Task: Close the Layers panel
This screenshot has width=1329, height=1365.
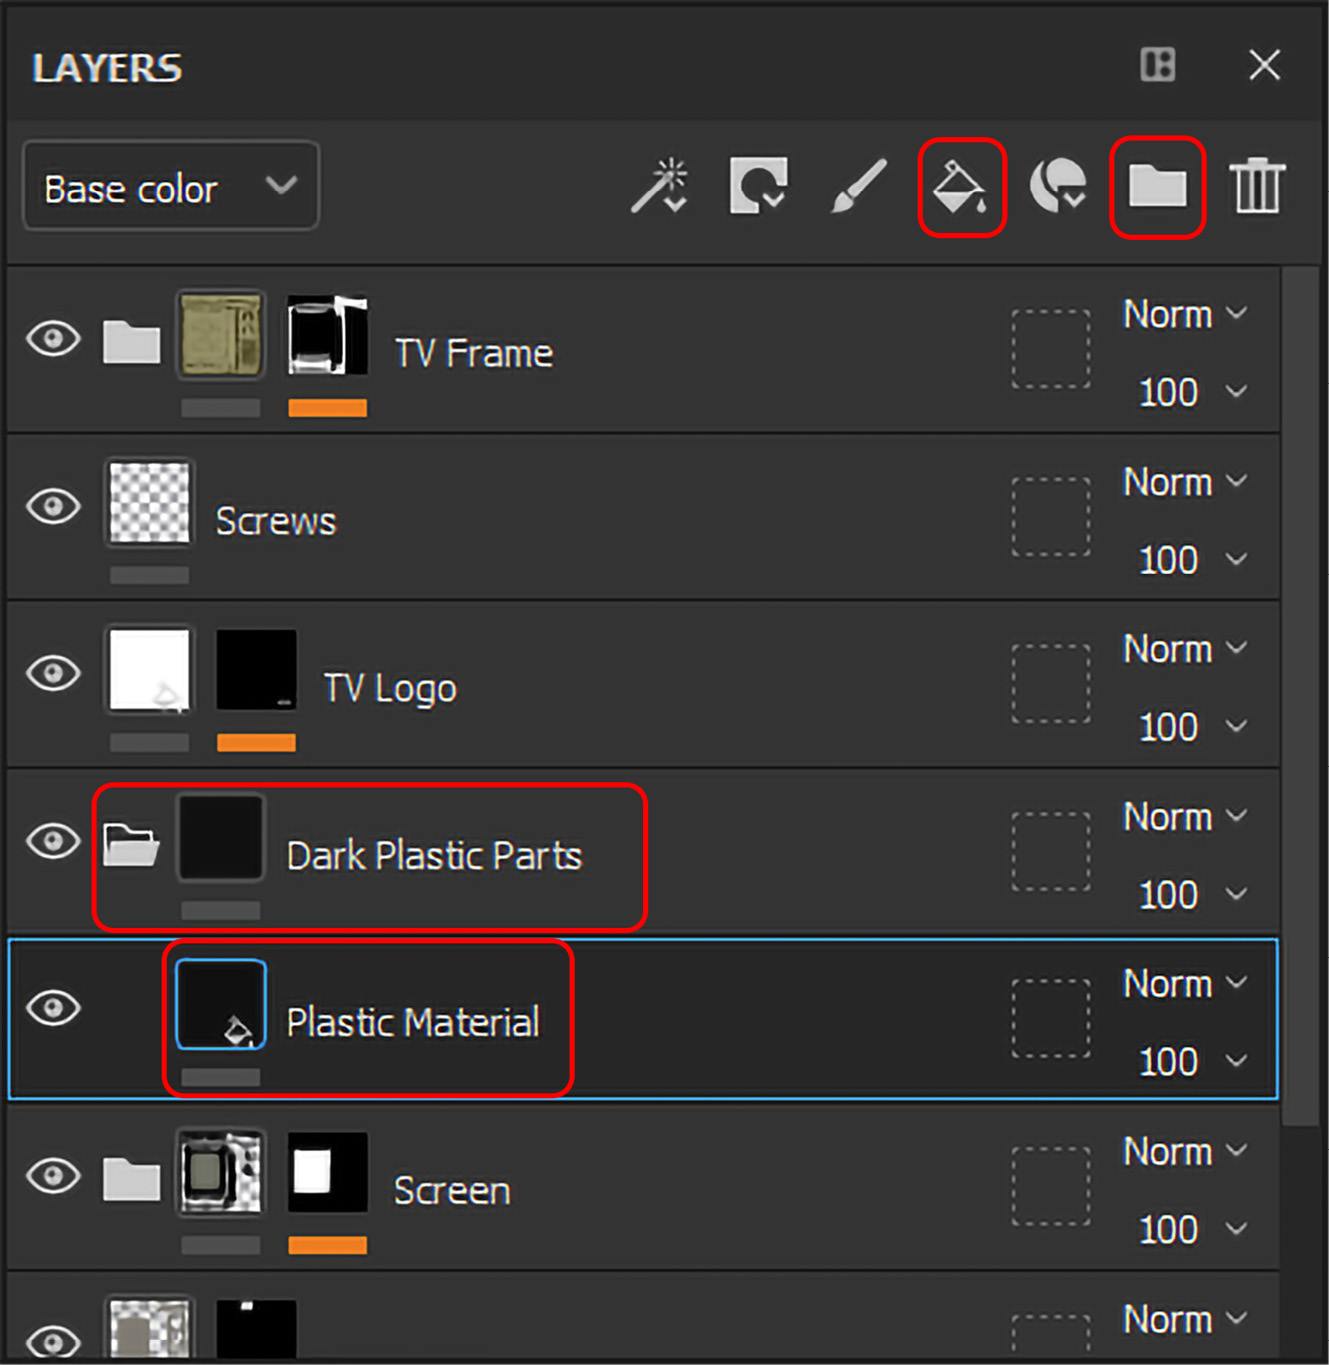Action: 1265,65
